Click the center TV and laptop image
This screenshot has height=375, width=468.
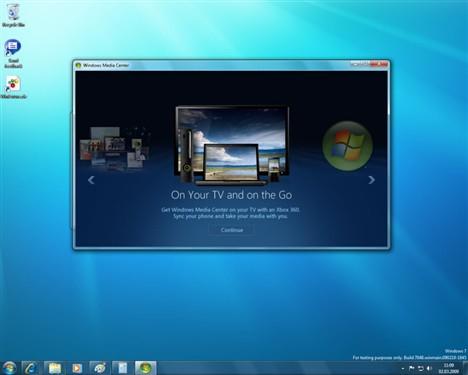pyautogui.click(x=232, y=145)
